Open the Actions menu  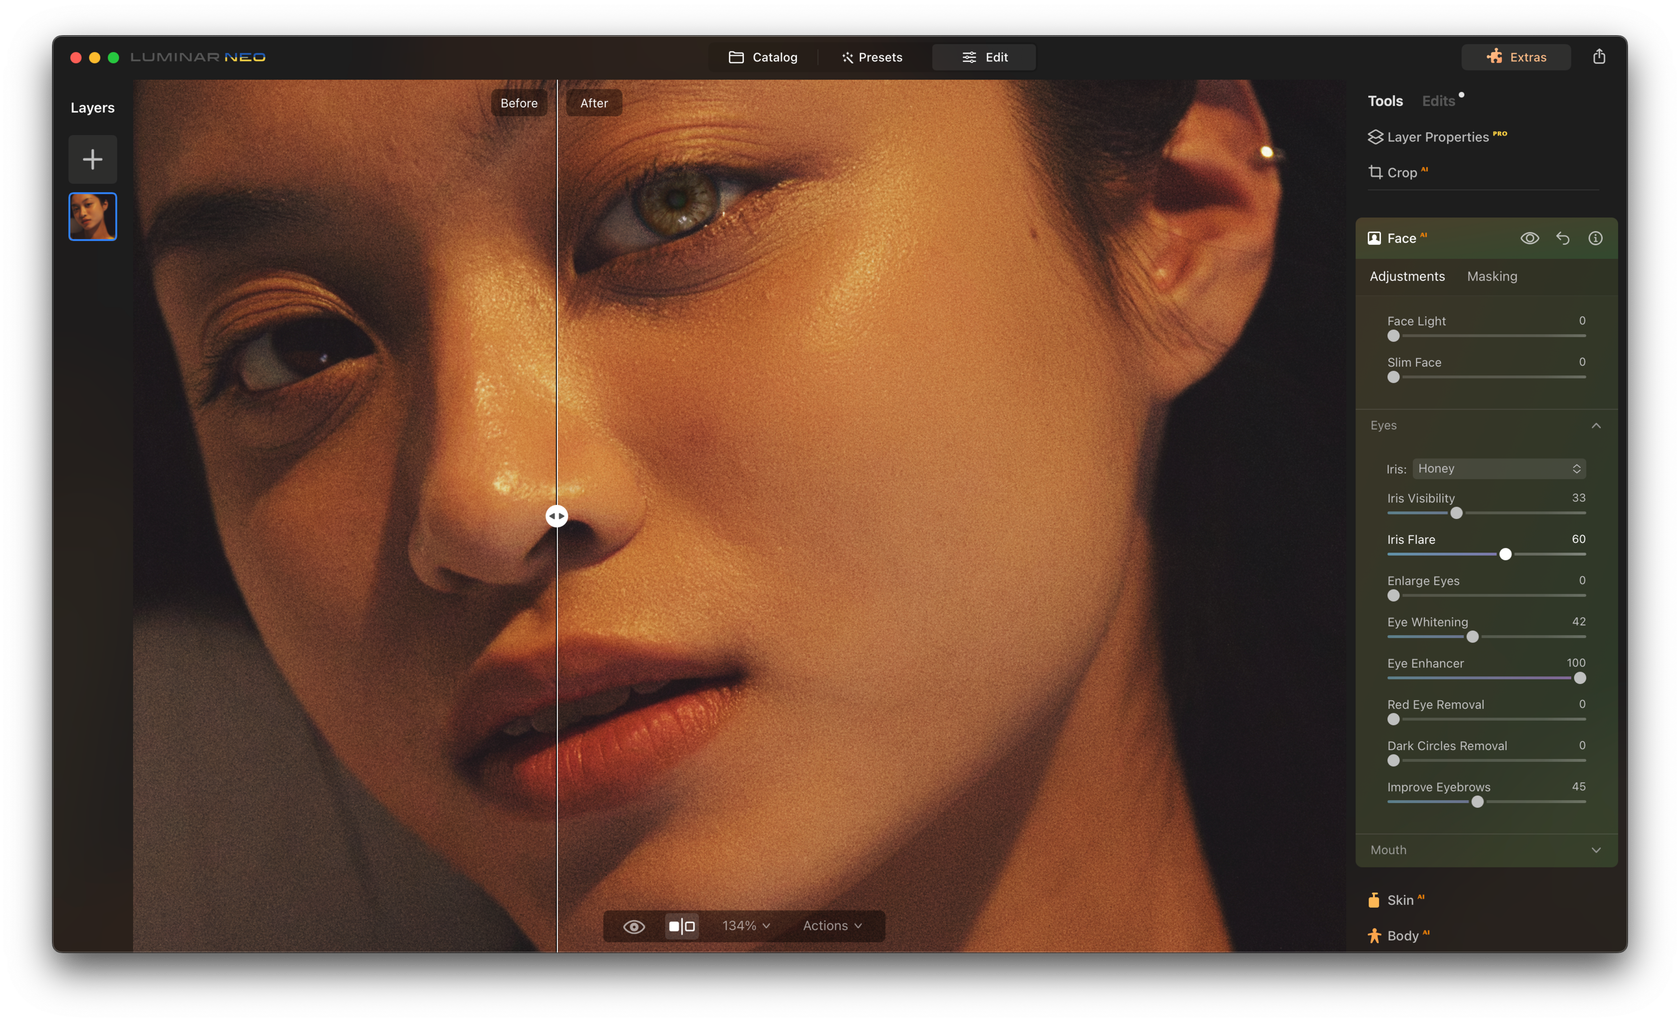tap(831, 926)
